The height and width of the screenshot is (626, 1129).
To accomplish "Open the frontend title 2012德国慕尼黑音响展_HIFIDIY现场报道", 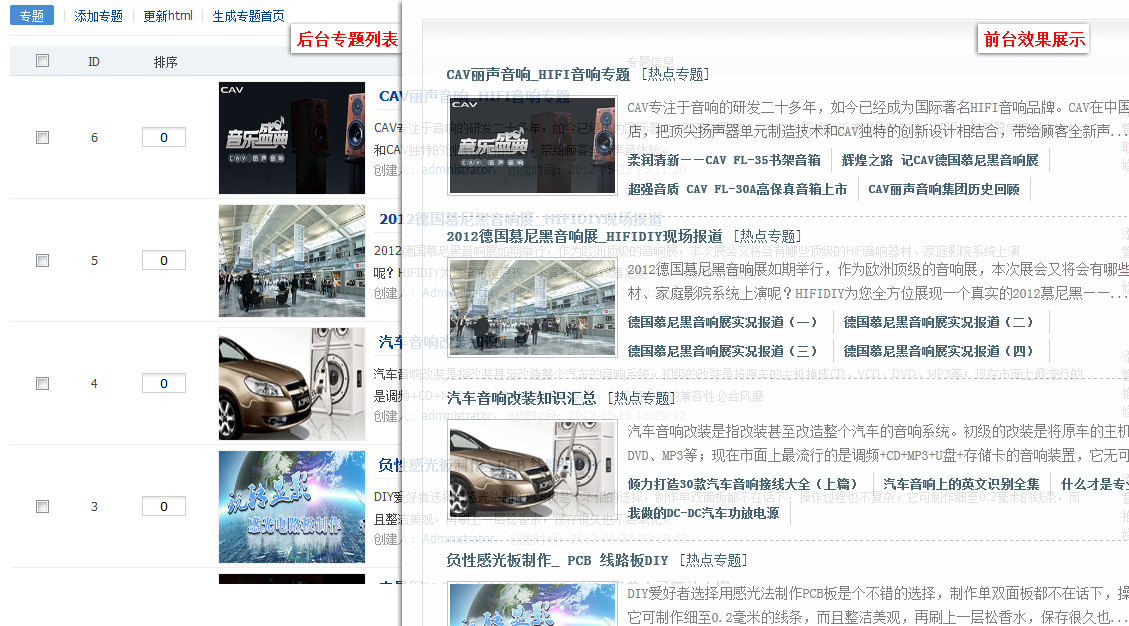I will click(x=584, y=236).
